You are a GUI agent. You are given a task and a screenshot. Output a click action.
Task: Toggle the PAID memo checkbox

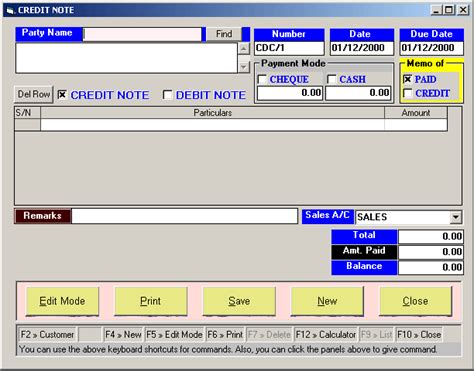[x=407, y=79]
